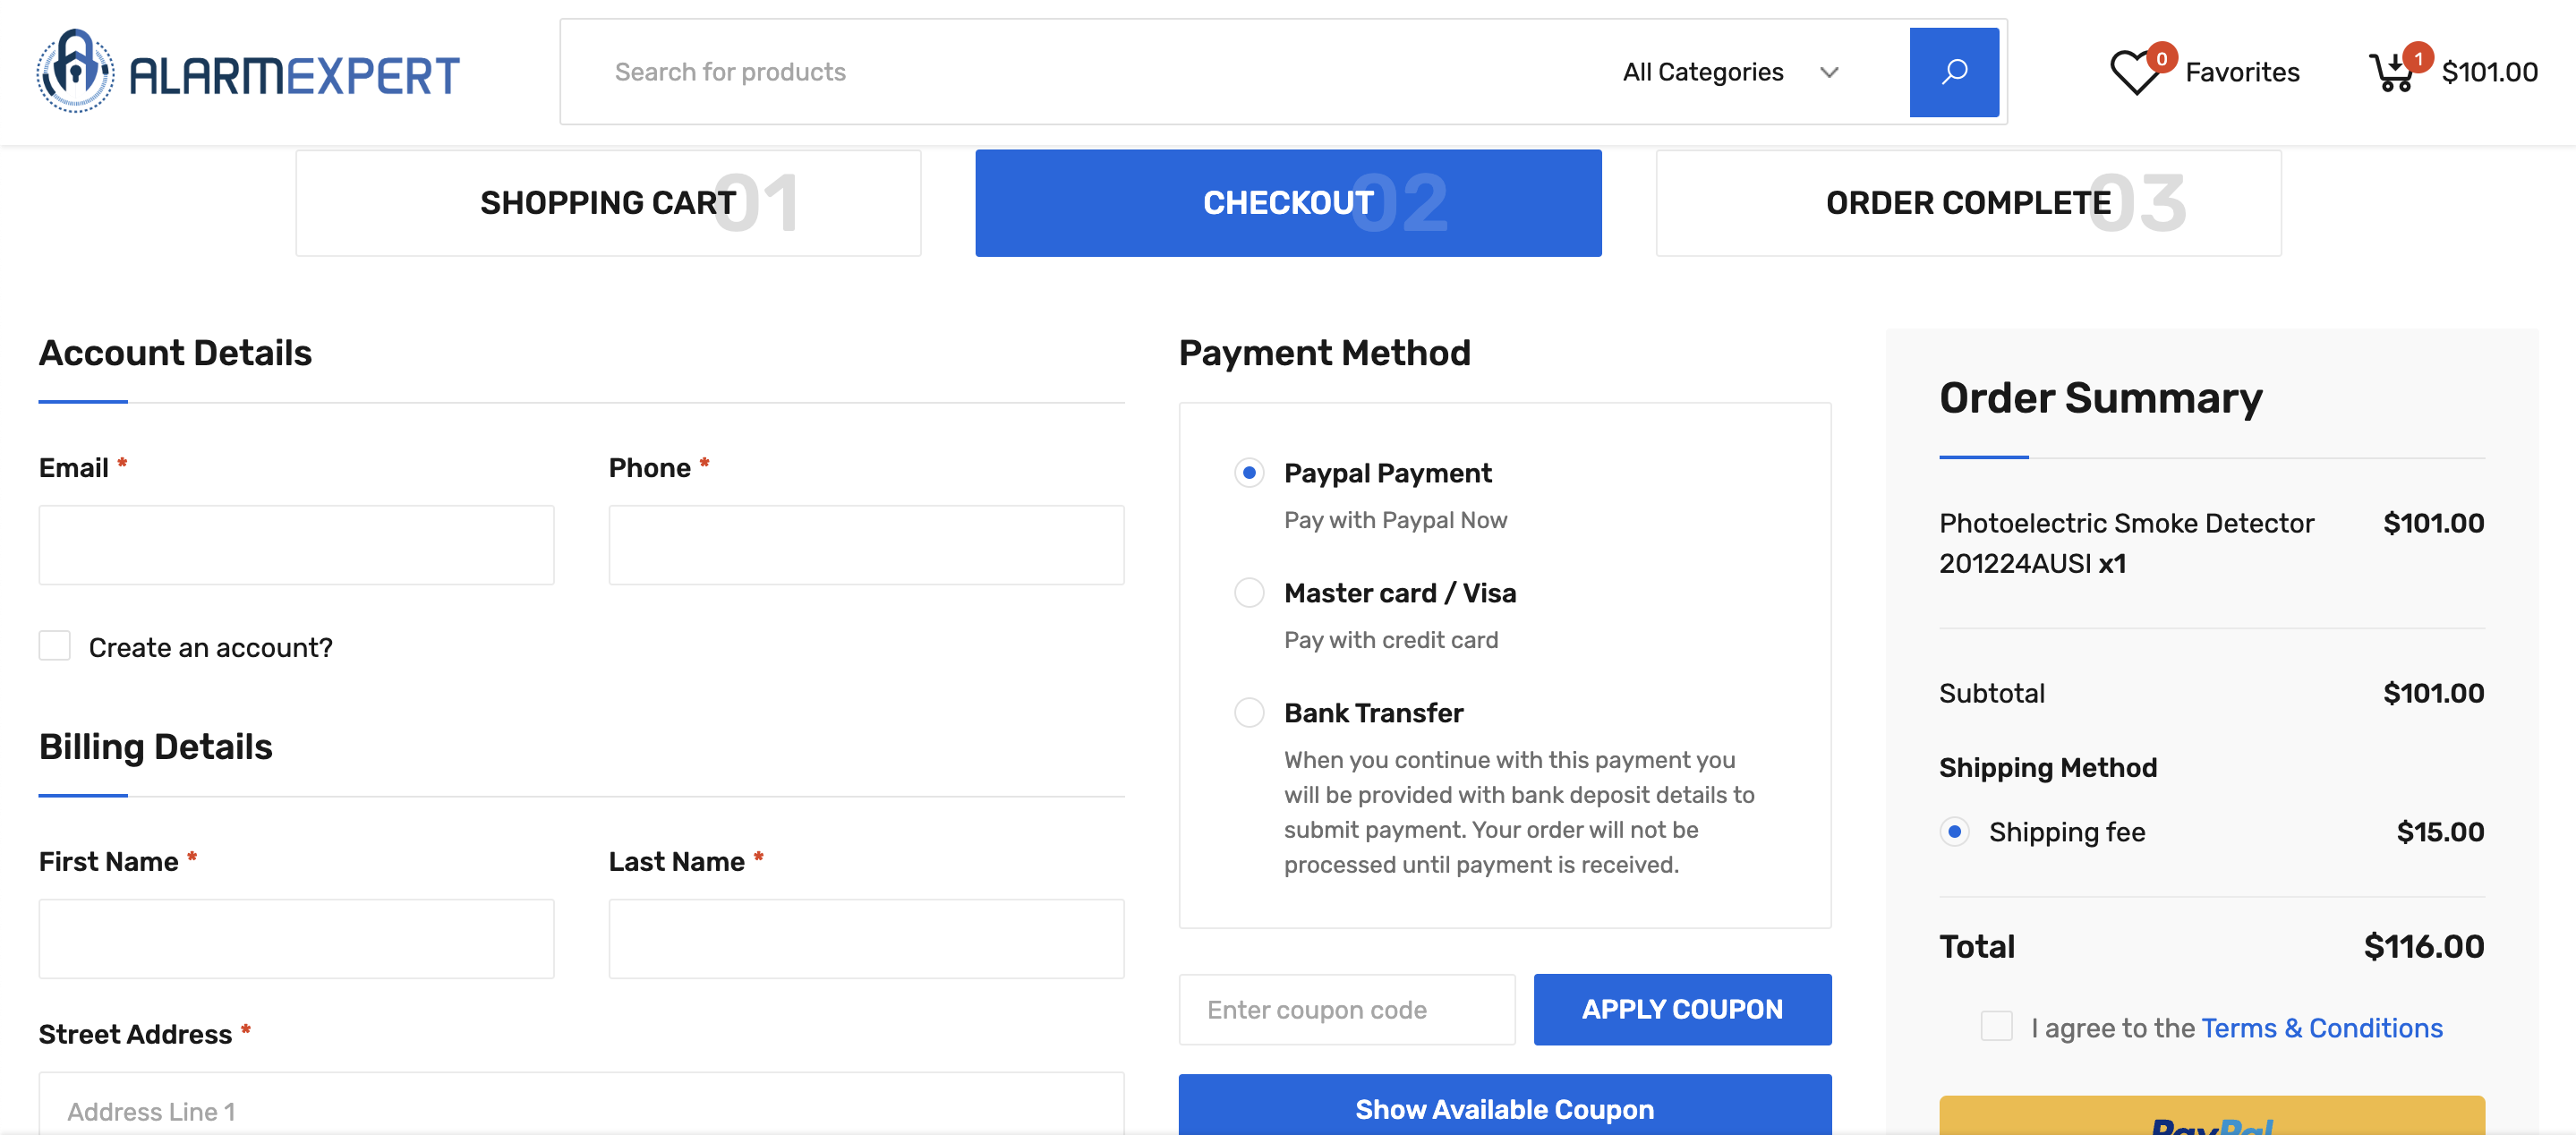Select the Paypal Payment radio button

(x=1249, y=473)
